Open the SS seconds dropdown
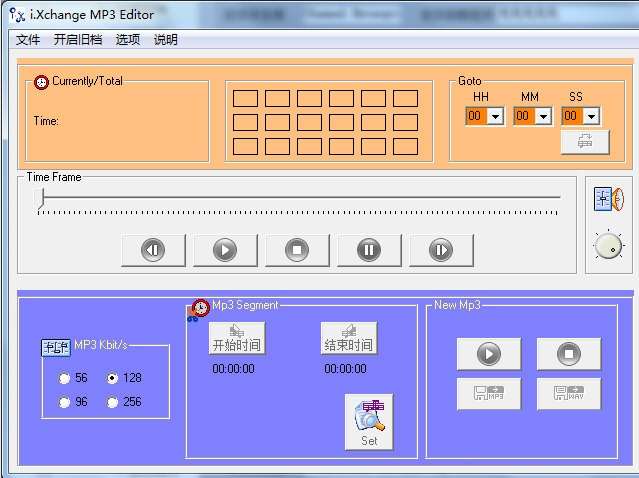This screenshot has height=478, width=639. [x=591, y=116]
